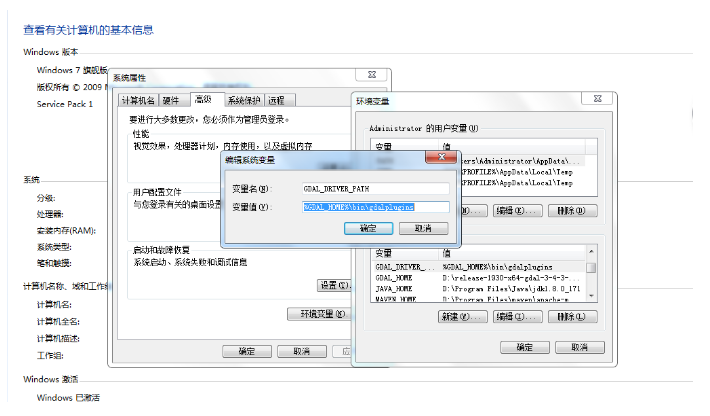Select MAVEN_HOME system variable row
710x416 pixels.
(x=479, y=299)
